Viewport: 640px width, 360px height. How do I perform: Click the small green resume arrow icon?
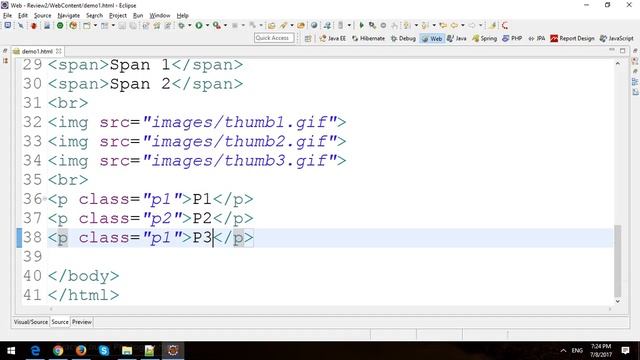point(362,25)
